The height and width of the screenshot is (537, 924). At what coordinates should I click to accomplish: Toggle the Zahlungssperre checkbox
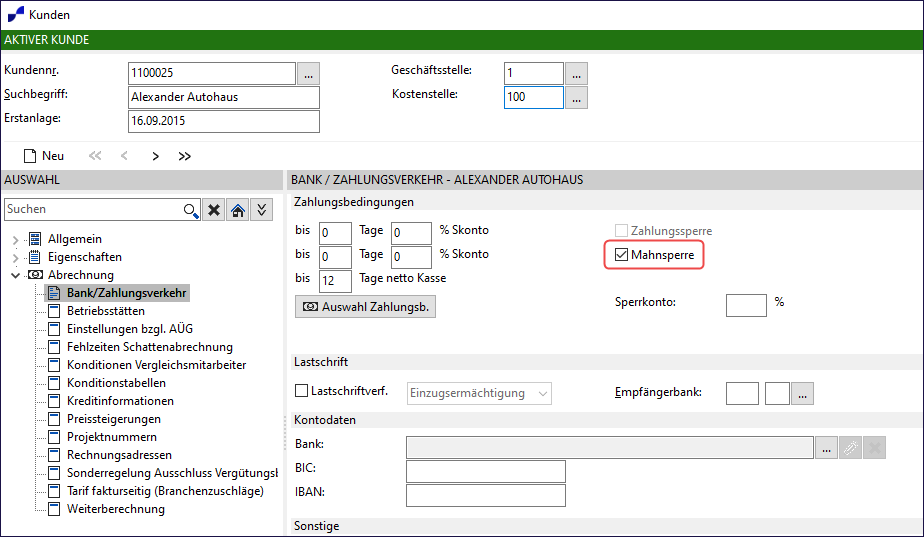coord(621,231)
